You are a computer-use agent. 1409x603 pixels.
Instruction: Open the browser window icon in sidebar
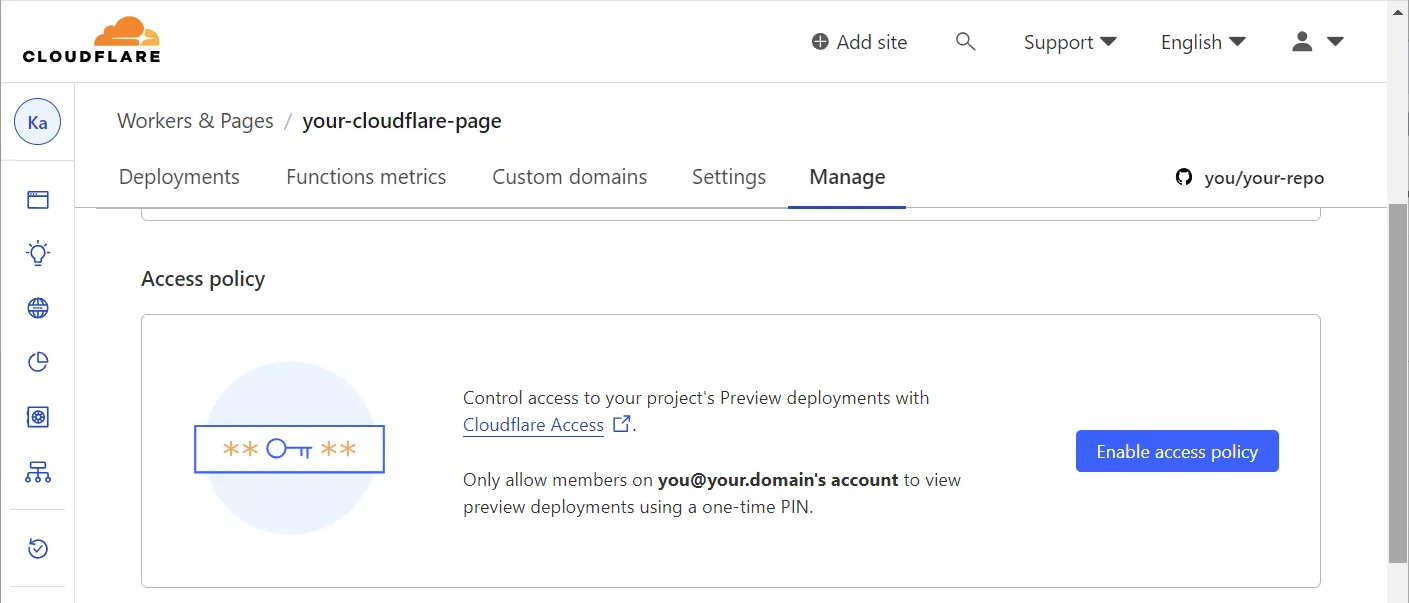point(38,200)
